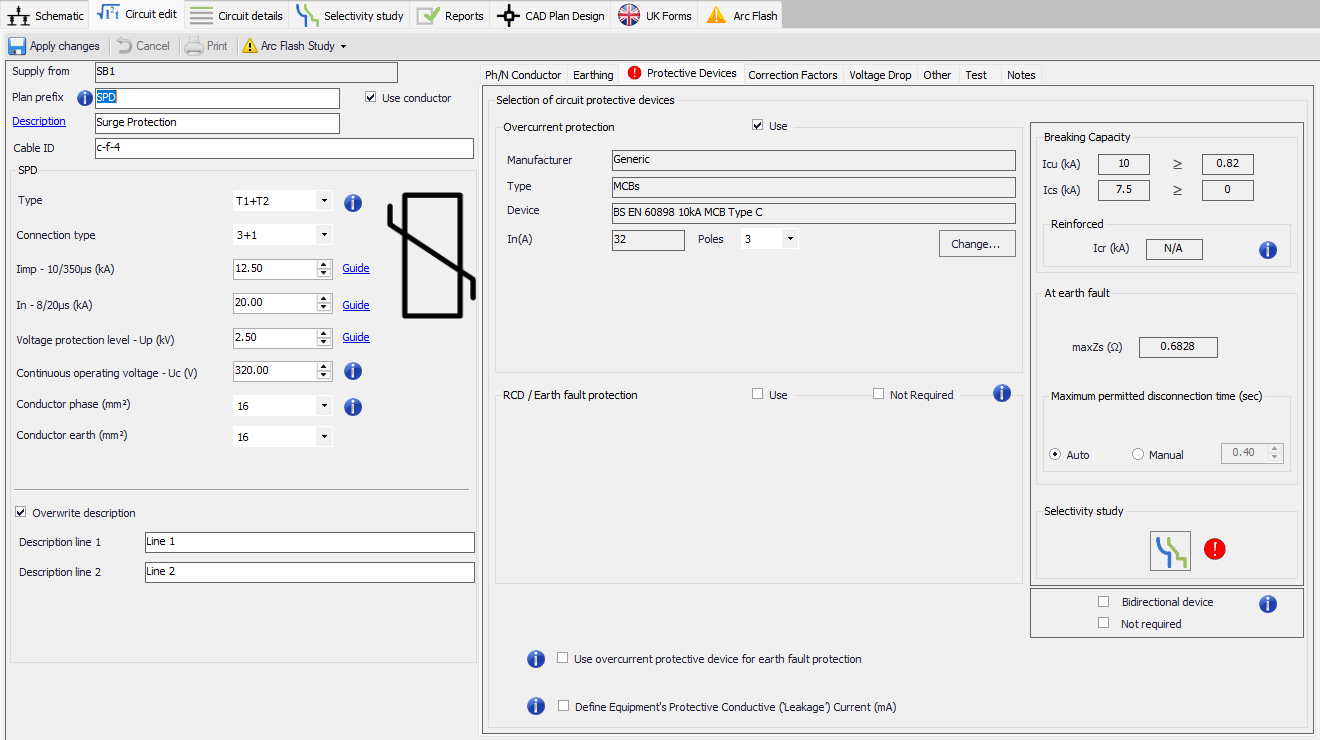Click the Description line 1 field
1320x740 pixels.
point(309,542)
